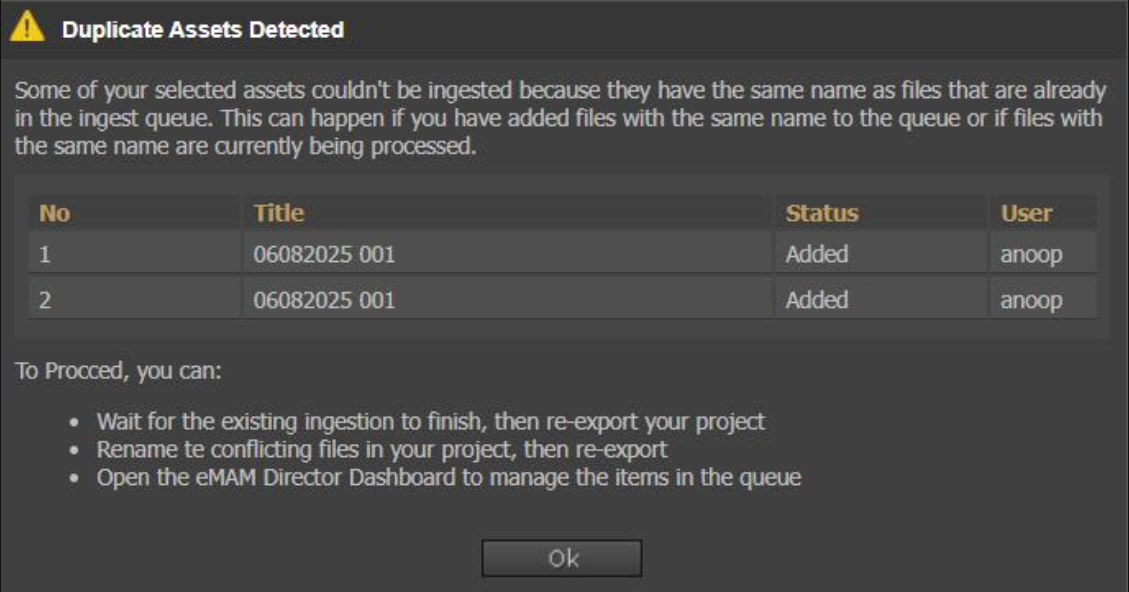Click the yellow warning triangle icon
The image size is (1129, 592).
click(x=27, y=27)
